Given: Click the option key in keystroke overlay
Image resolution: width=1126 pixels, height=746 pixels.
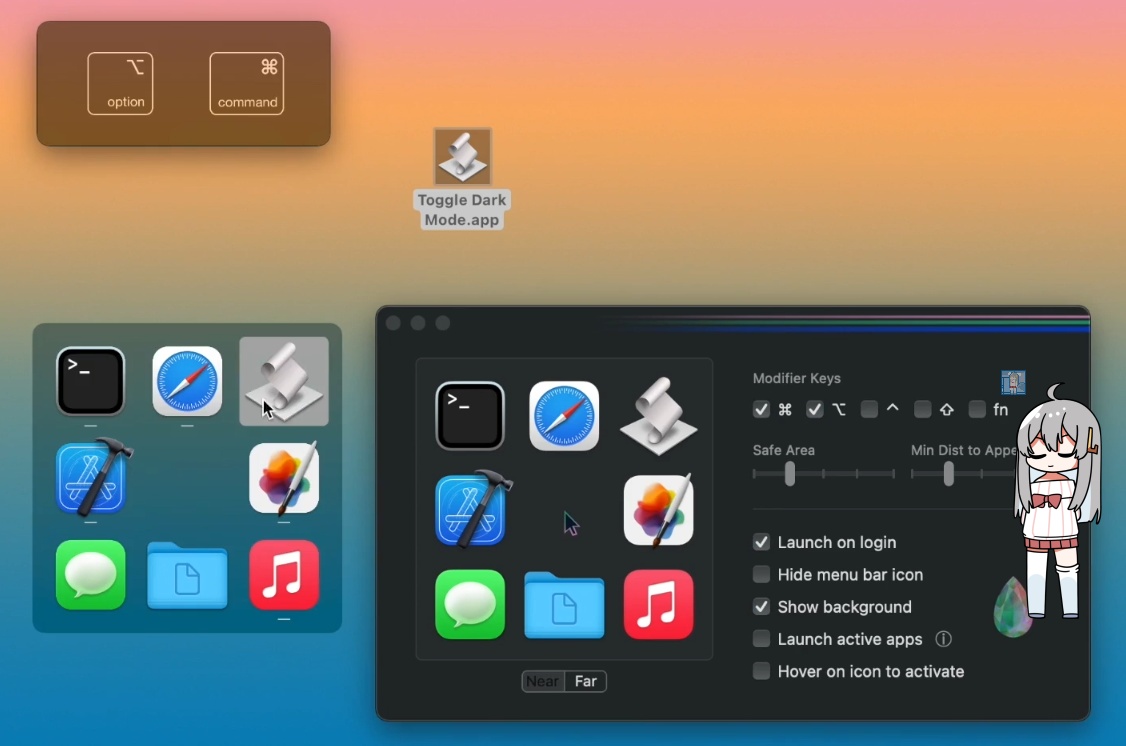Looking at the screenshot, I should pos(120,83).
